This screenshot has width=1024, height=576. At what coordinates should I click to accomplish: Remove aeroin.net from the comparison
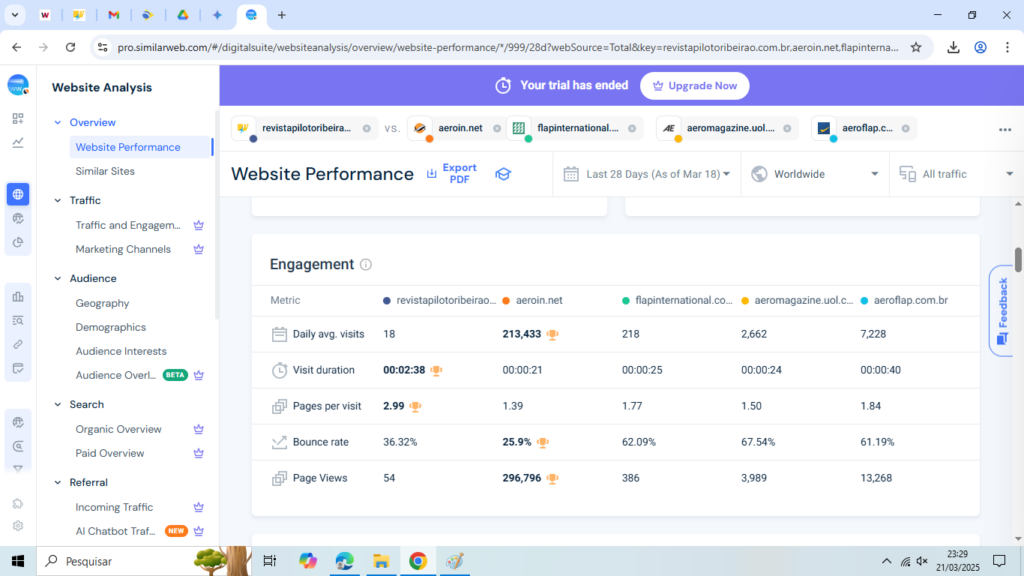point(498,129)
